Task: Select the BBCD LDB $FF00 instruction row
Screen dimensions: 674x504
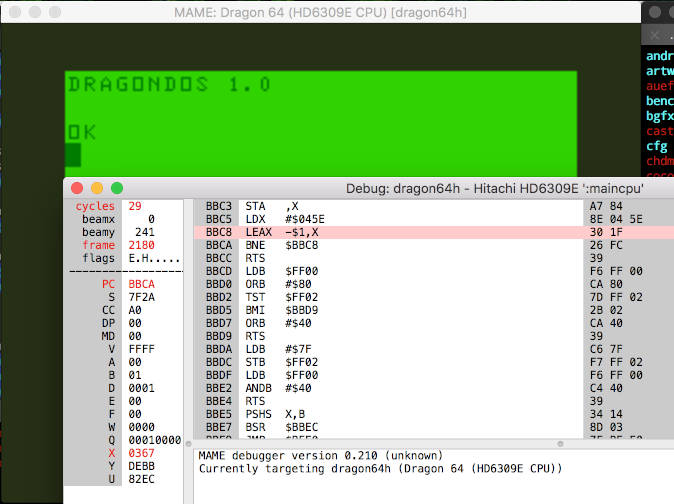Action: pos(434,271)
